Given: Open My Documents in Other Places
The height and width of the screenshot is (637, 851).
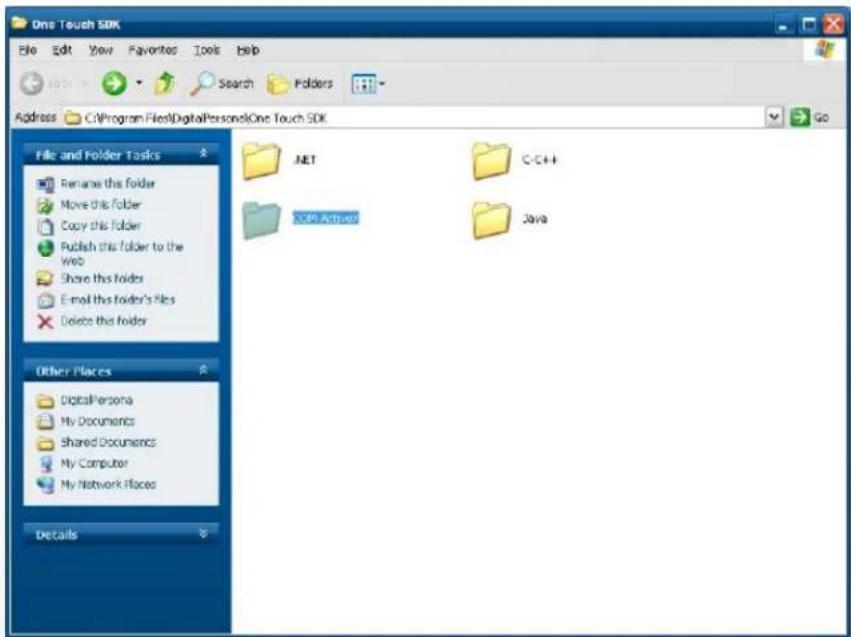Looking at the screenshot, I should (98, 421).
